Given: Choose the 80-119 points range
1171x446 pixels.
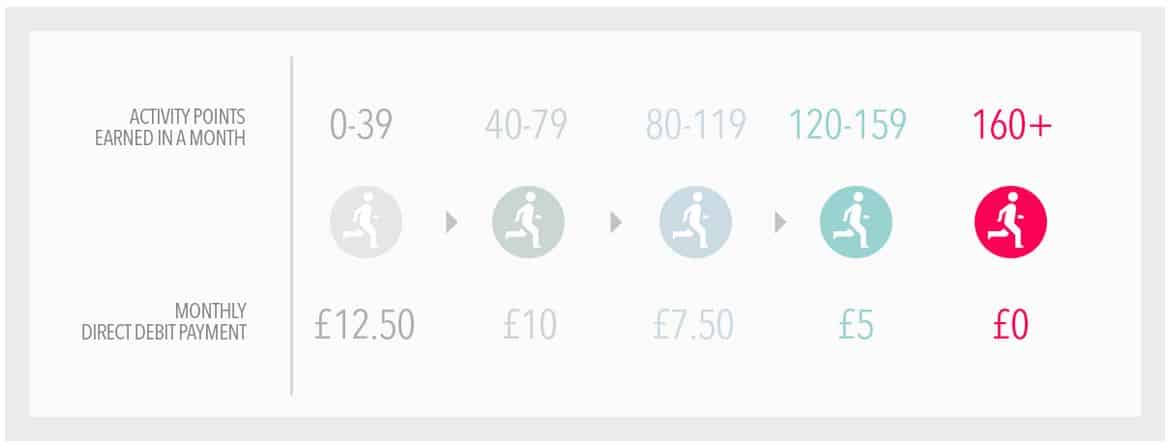Looking at the screenshot, I should (x=696, y=125).
